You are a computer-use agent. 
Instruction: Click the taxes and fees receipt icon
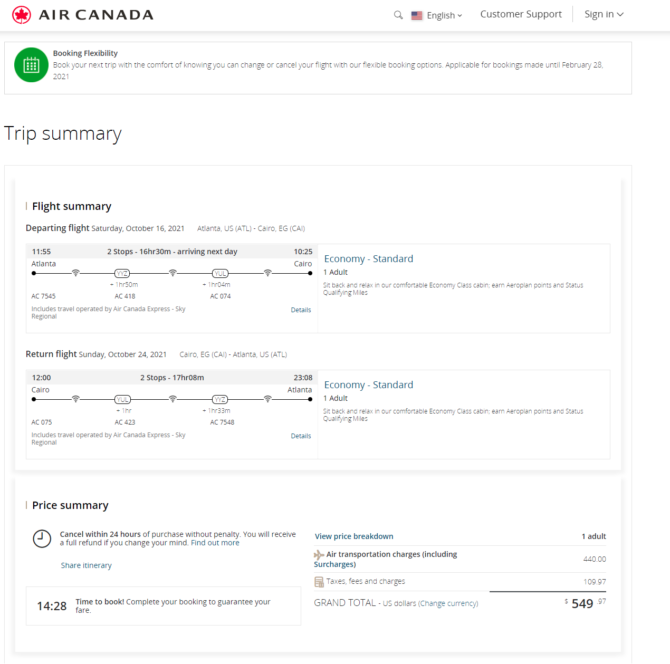click(x=319, y=582)
